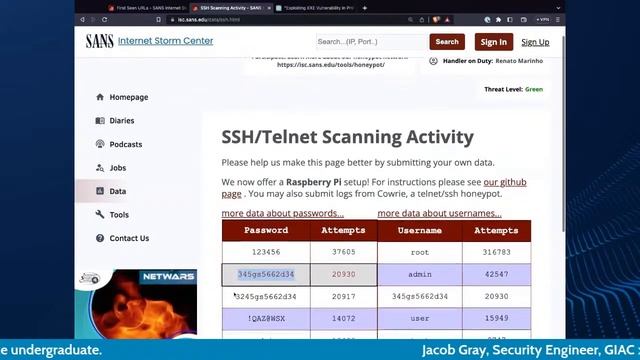Click the handler on duty avatar icon
Image resolution: width=640 pixels, height=360 pixels.
433,61
